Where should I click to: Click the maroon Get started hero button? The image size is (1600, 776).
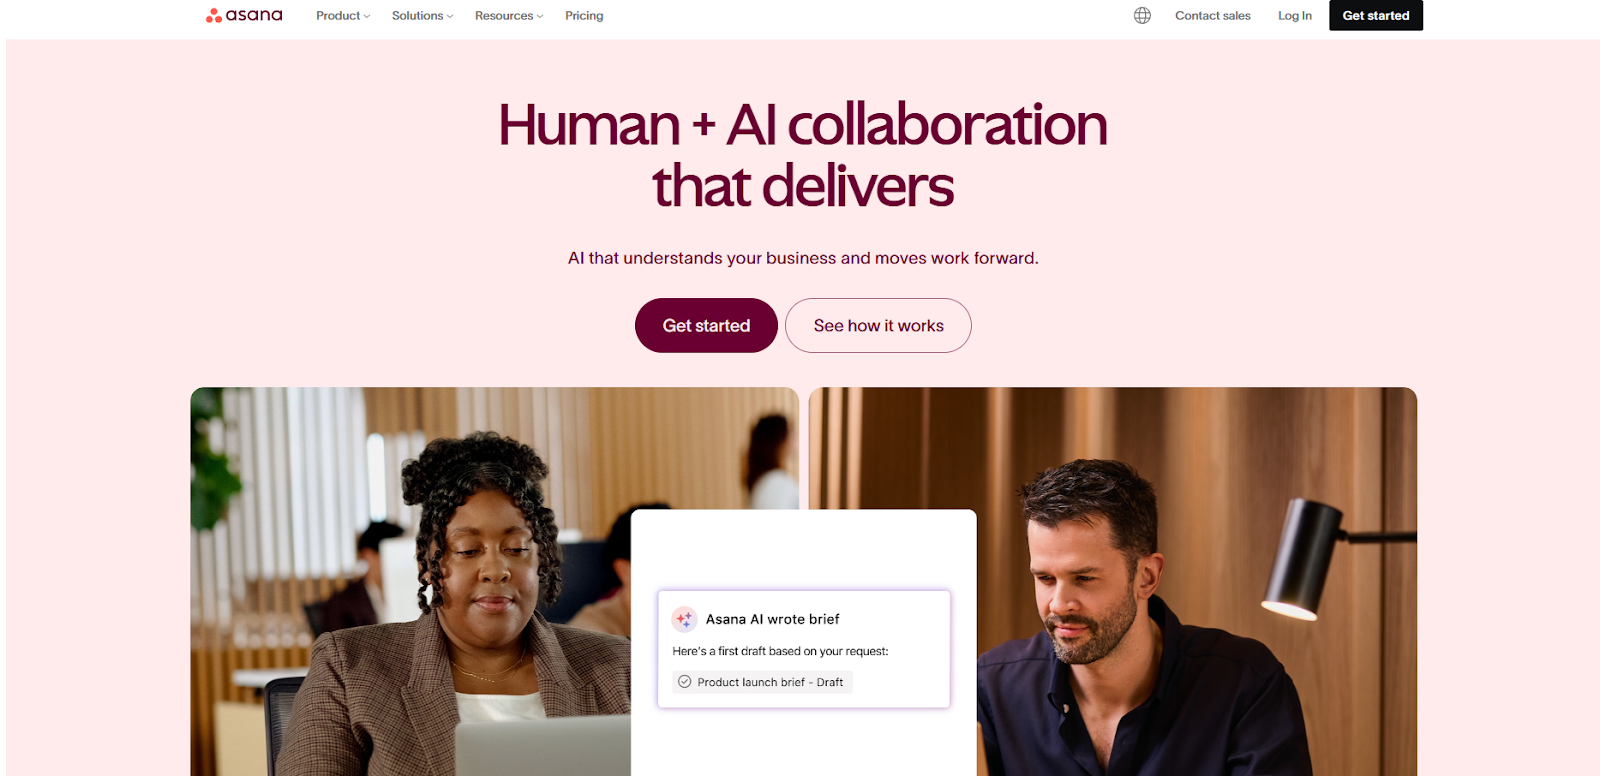pyautogui.click(x=706, y=325)
